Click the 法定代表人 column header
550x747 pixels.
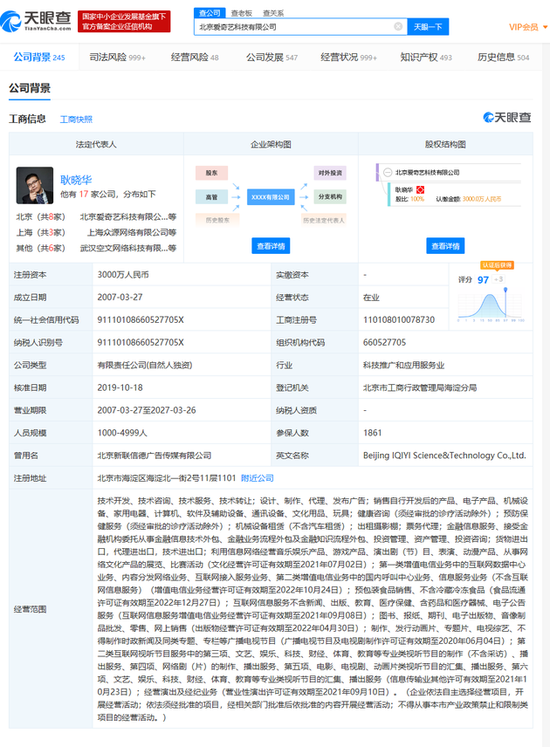coord(96,144)
